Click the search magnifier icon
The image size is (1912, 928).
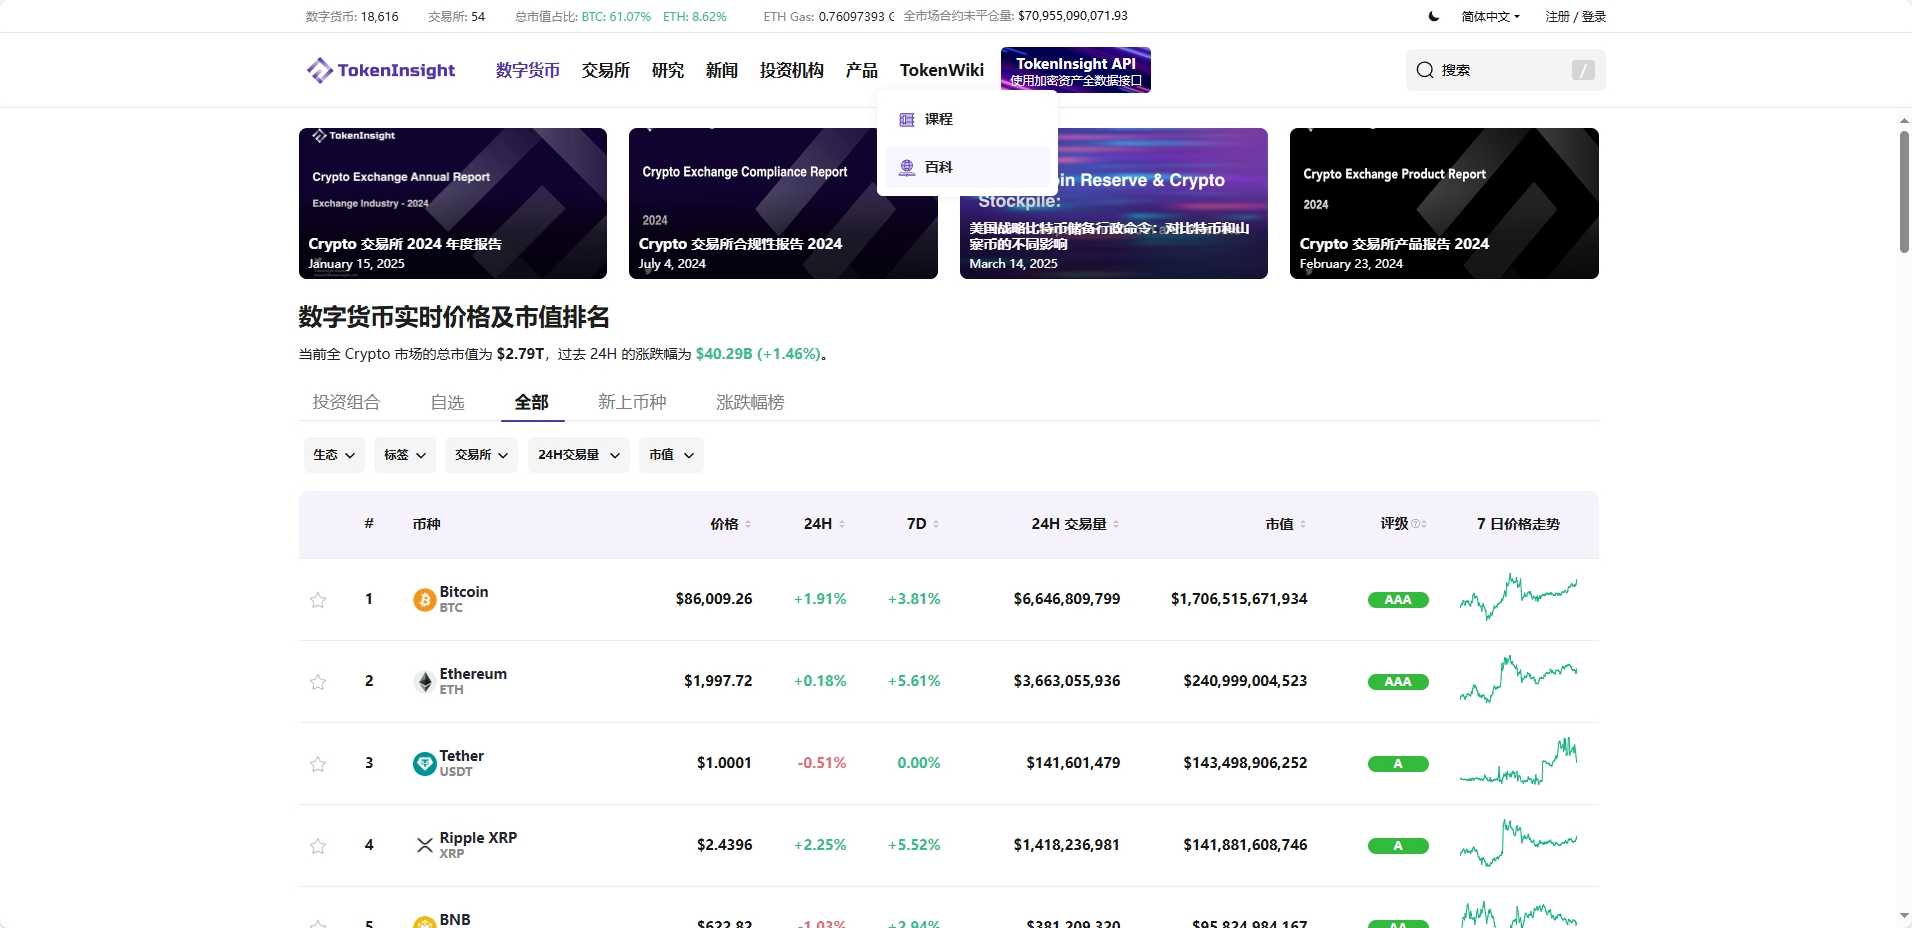(x=1423, y=70)
